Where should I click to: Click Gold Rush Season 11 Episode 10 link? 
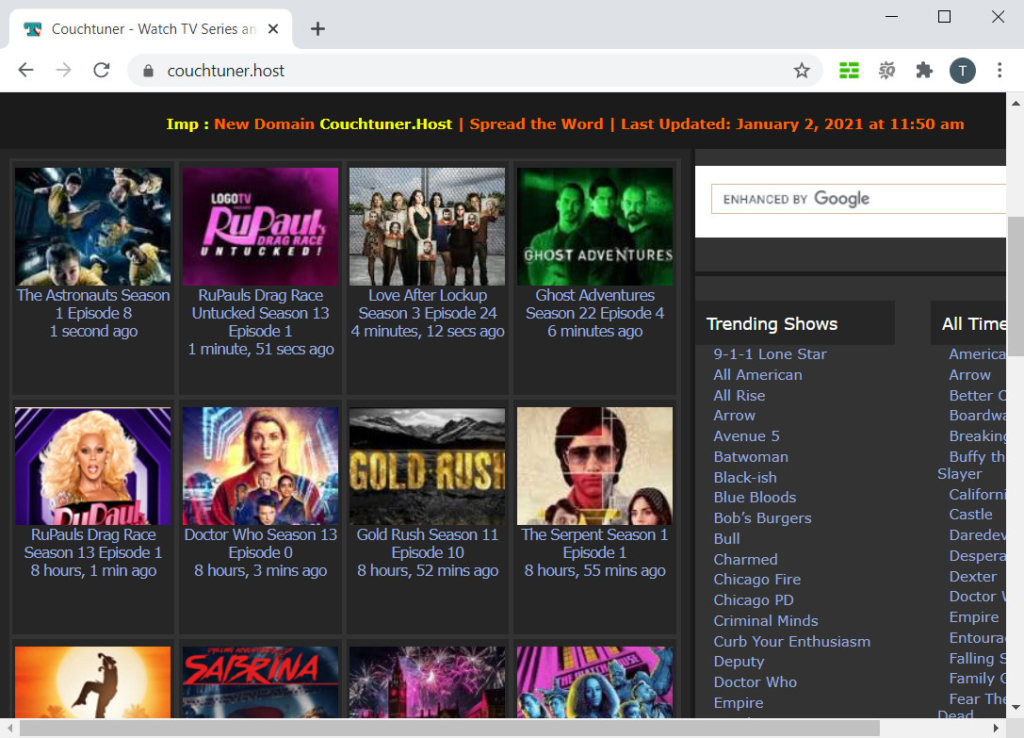click(x=428, y=543)
